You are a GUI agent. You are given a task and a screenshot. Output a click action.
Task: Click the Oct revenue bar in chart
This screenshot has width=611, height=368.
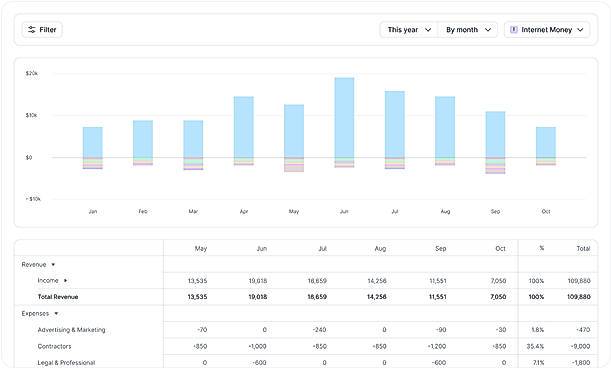click(546, 142)
